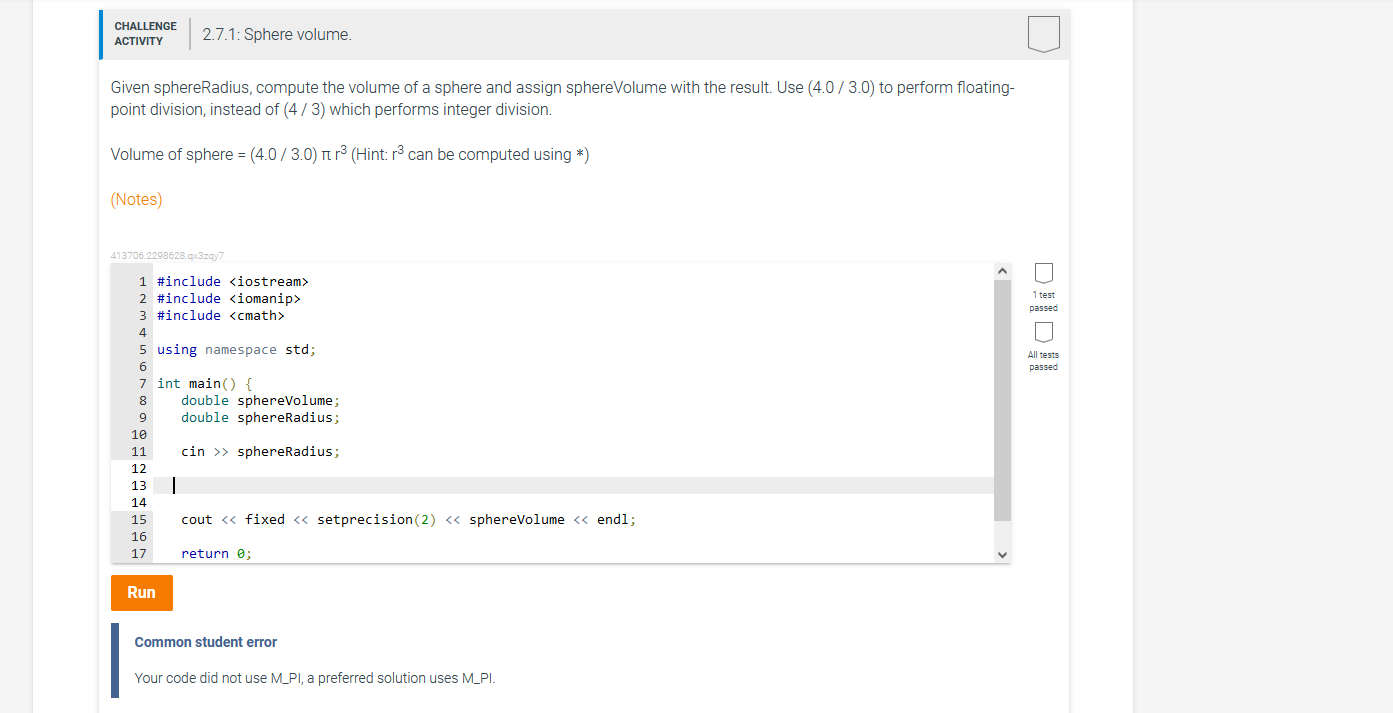Click the caret above the editor scrollbar
Viewport: 1393px width, 713px height.
point(1002,269)
